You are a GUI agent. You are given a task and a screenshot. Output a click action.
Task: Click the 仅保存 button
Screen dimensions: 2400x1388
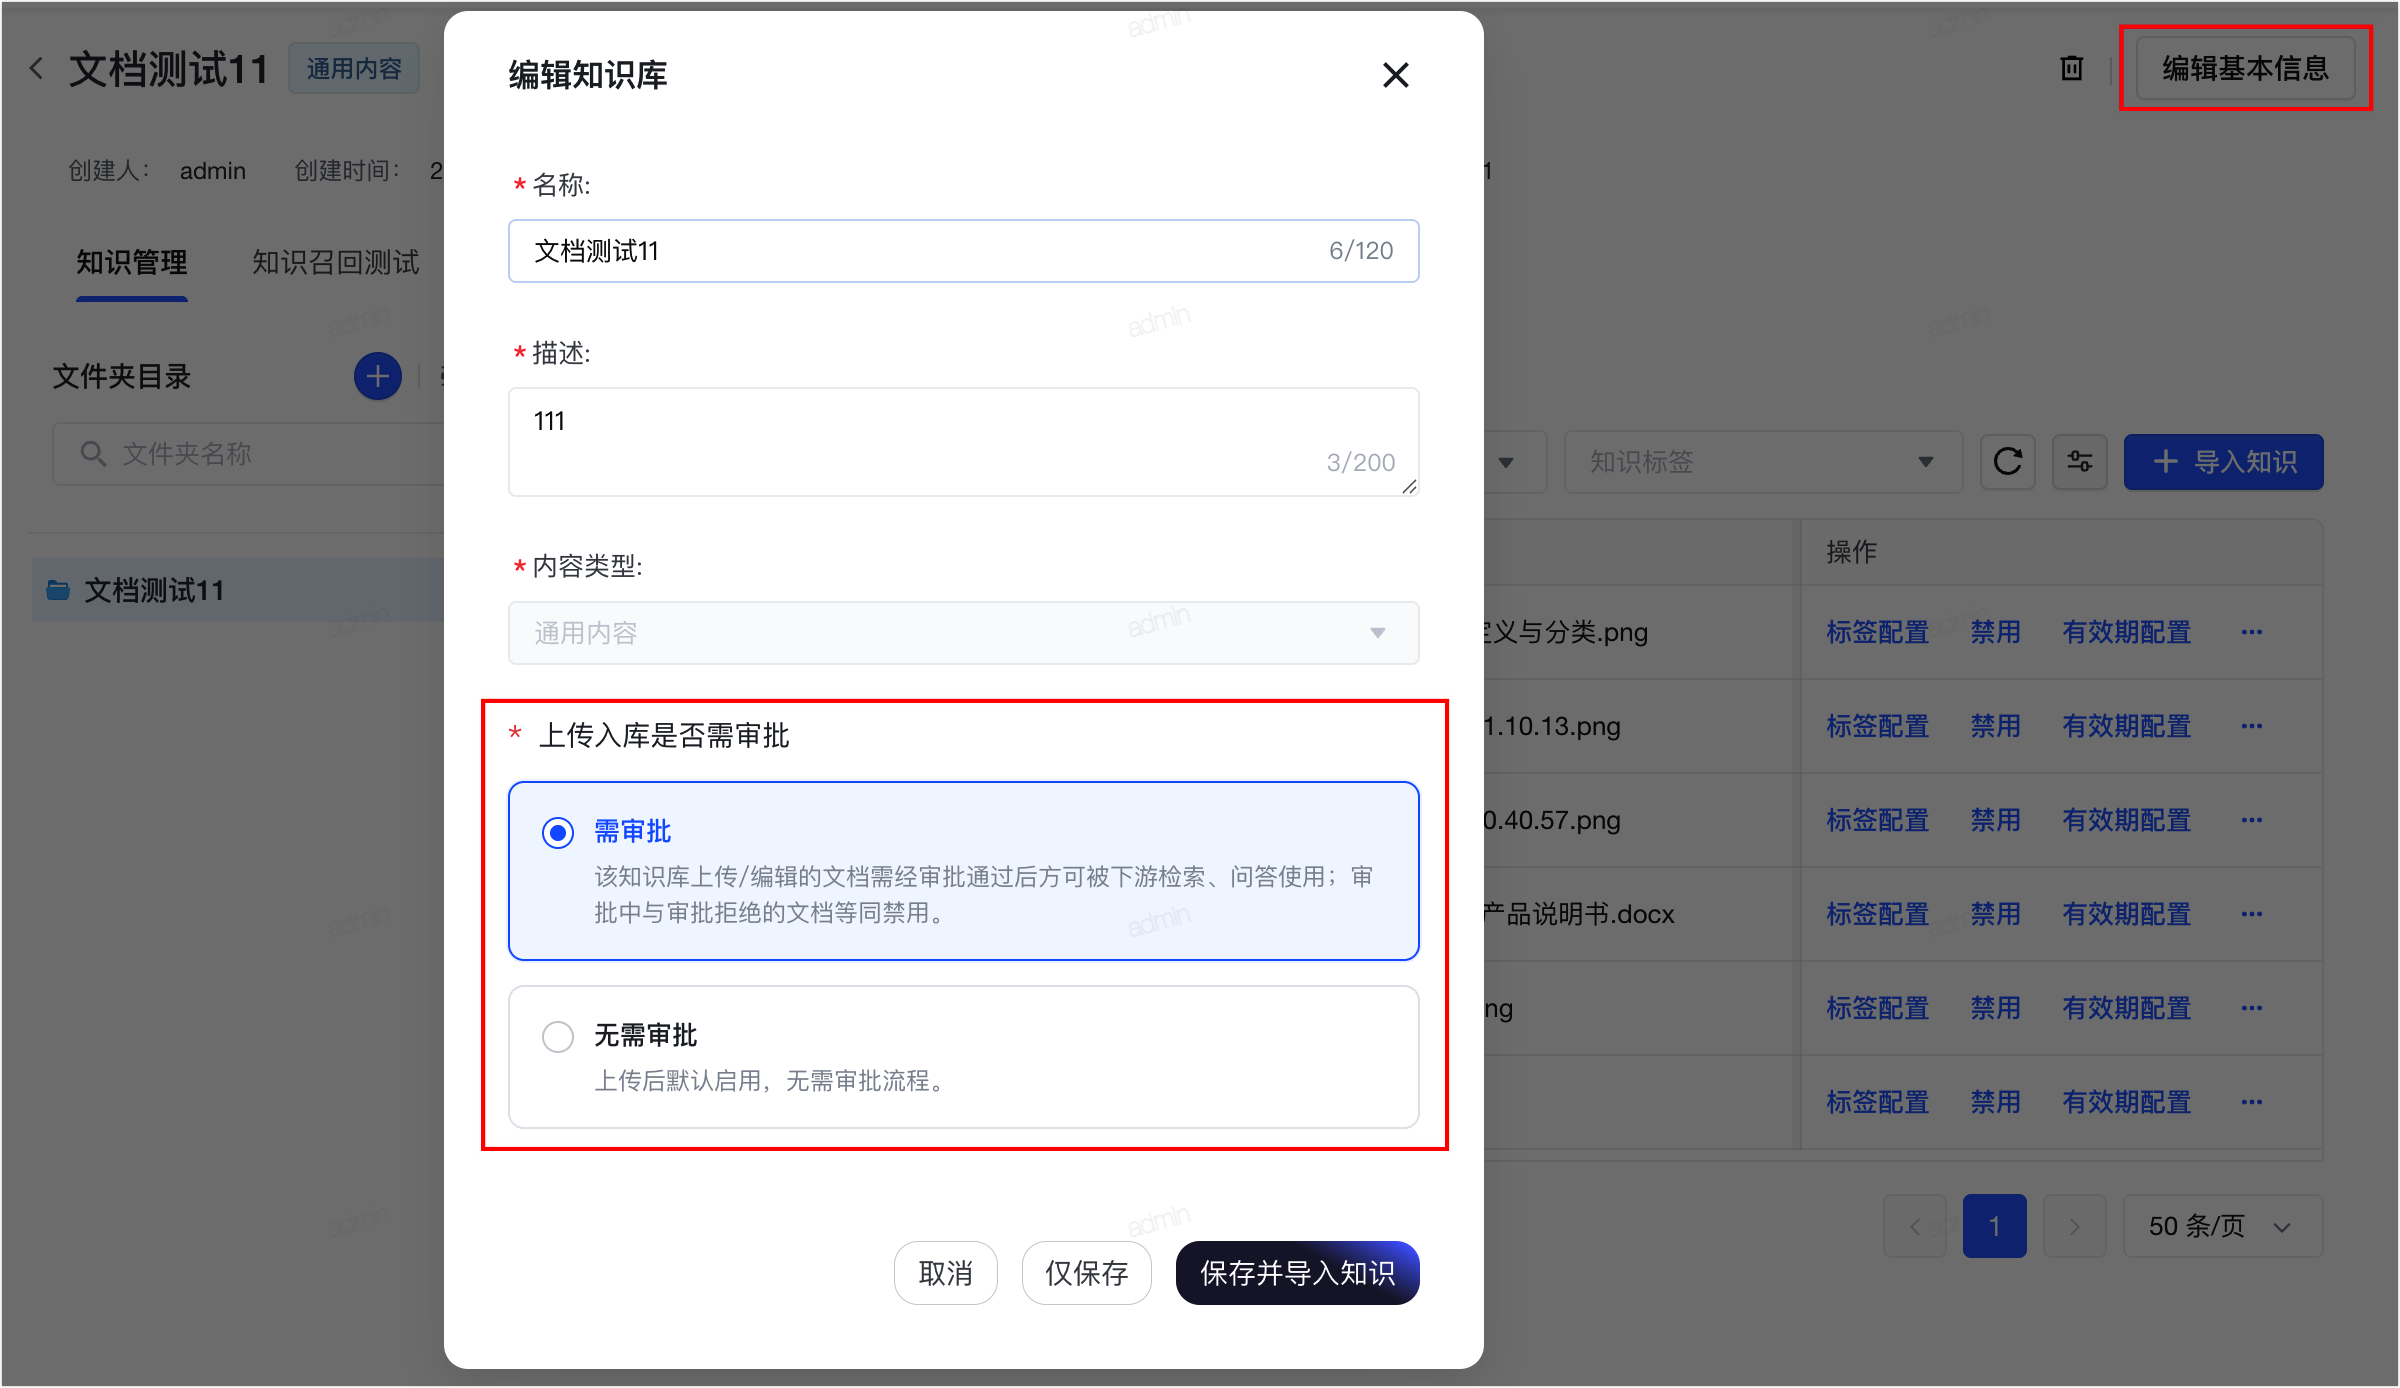click(x=1086, y=1273)
